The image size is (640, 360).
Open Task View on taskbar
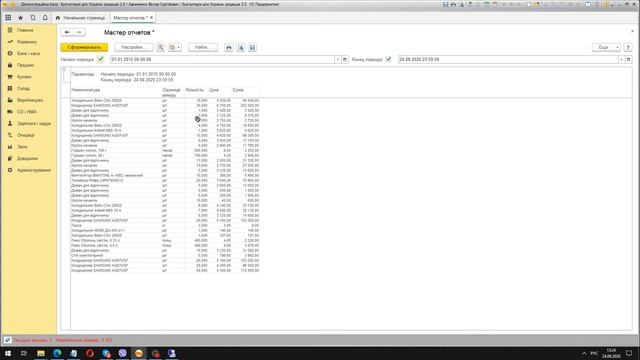(x=24, y=353)
